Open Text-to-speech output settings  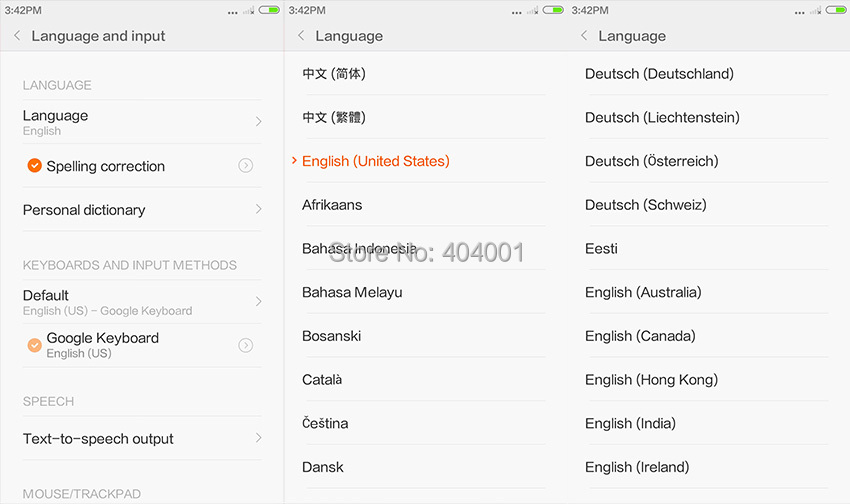click(98, 439)
